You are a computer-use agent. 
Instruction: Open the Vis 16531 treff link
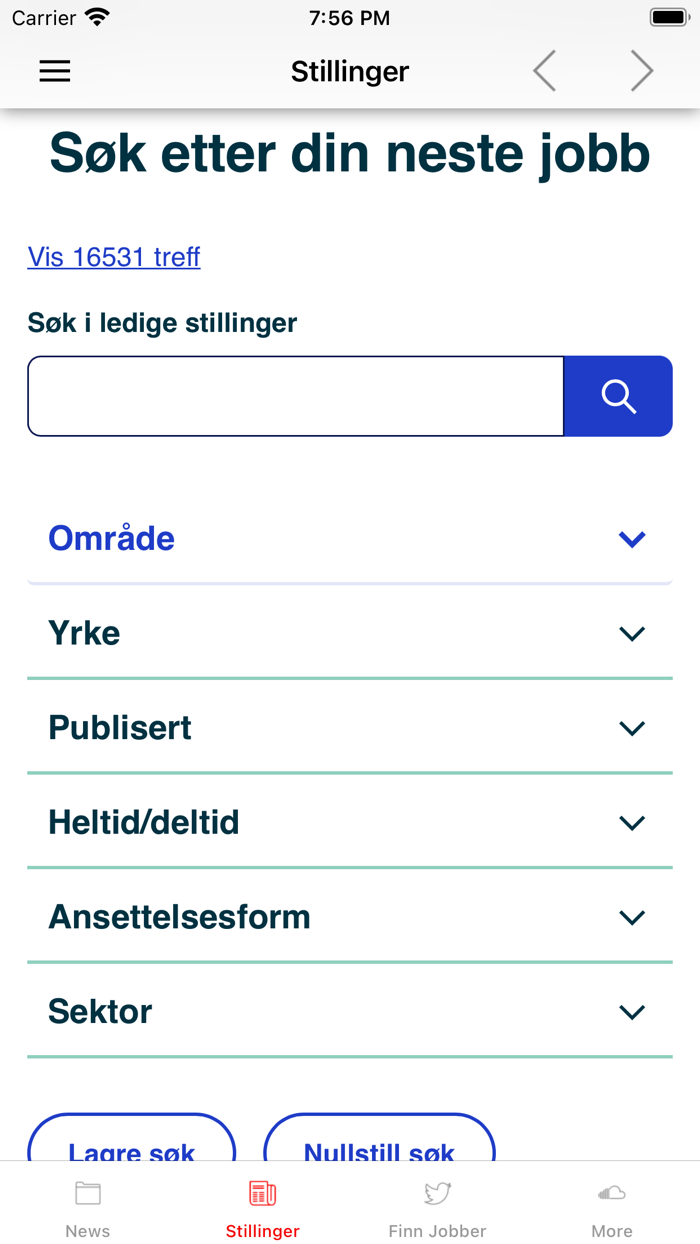click(113, 257)
